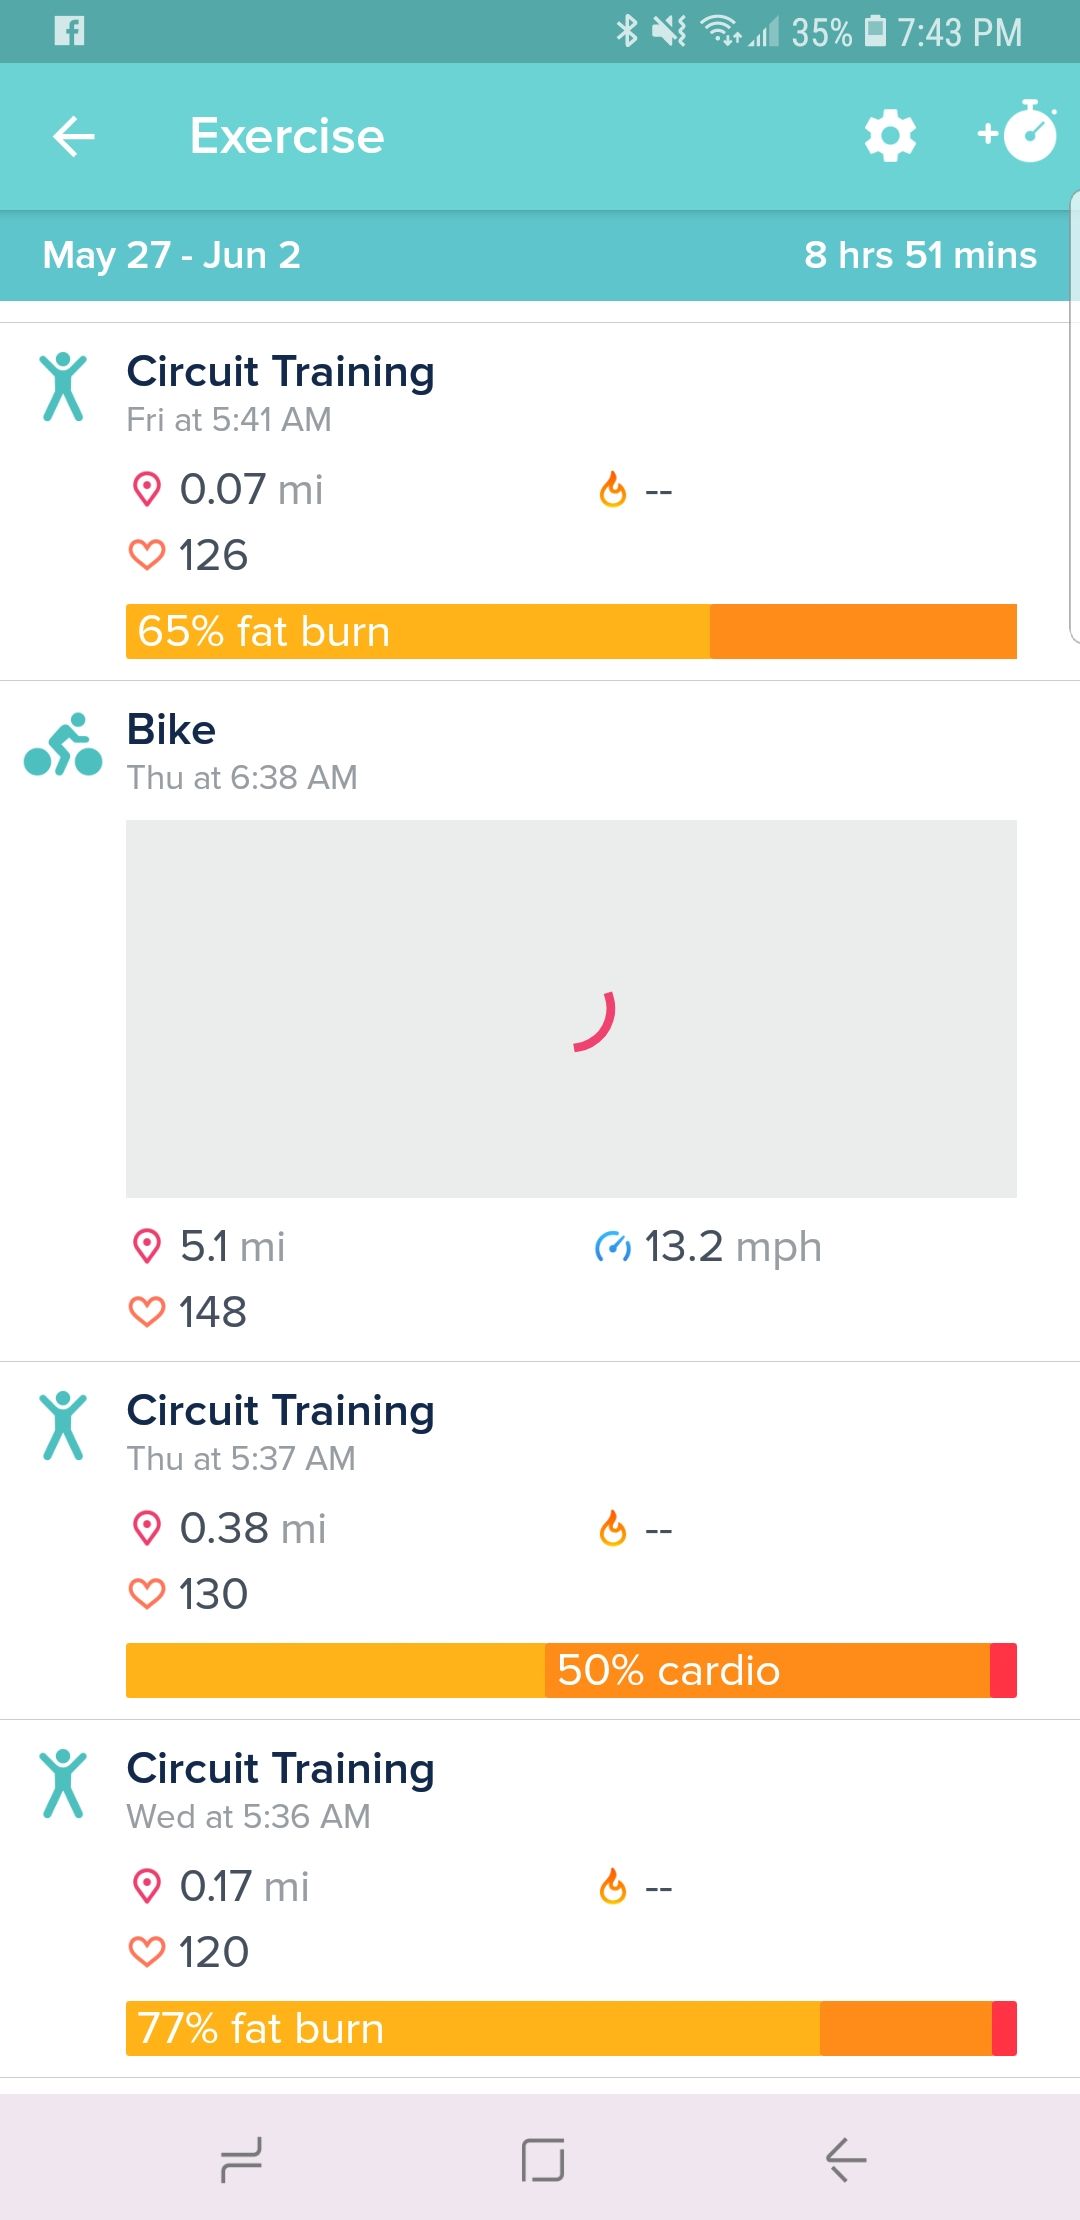Tap the location pin beside 5.1 mi
The width and height of the screenshot is (1080, 2220).
[148, 1247]
